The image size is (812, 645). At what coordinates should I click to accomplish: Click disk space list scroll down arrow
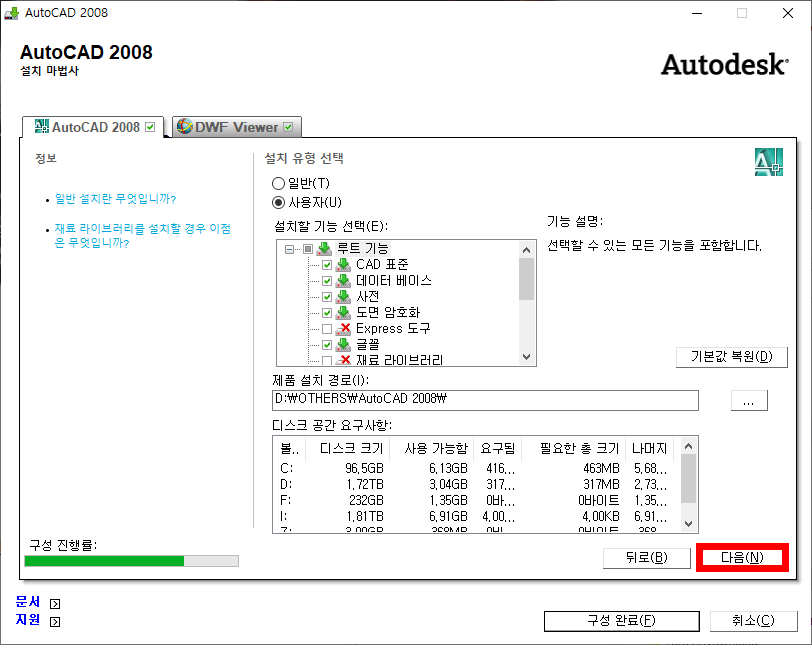tap(688, 523)
